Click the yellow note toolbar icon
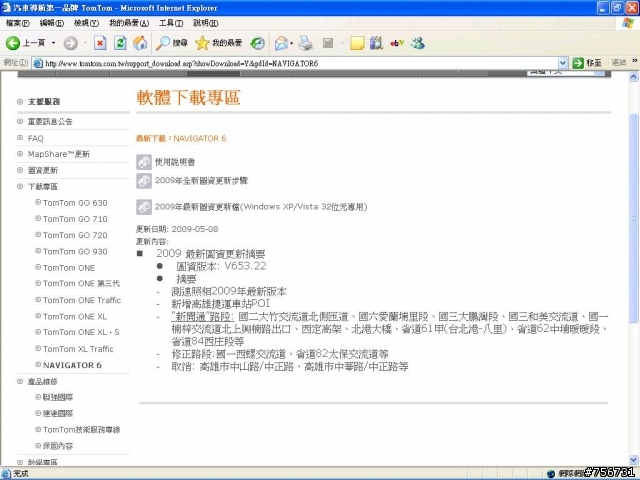640x480 pixels. 357,43
